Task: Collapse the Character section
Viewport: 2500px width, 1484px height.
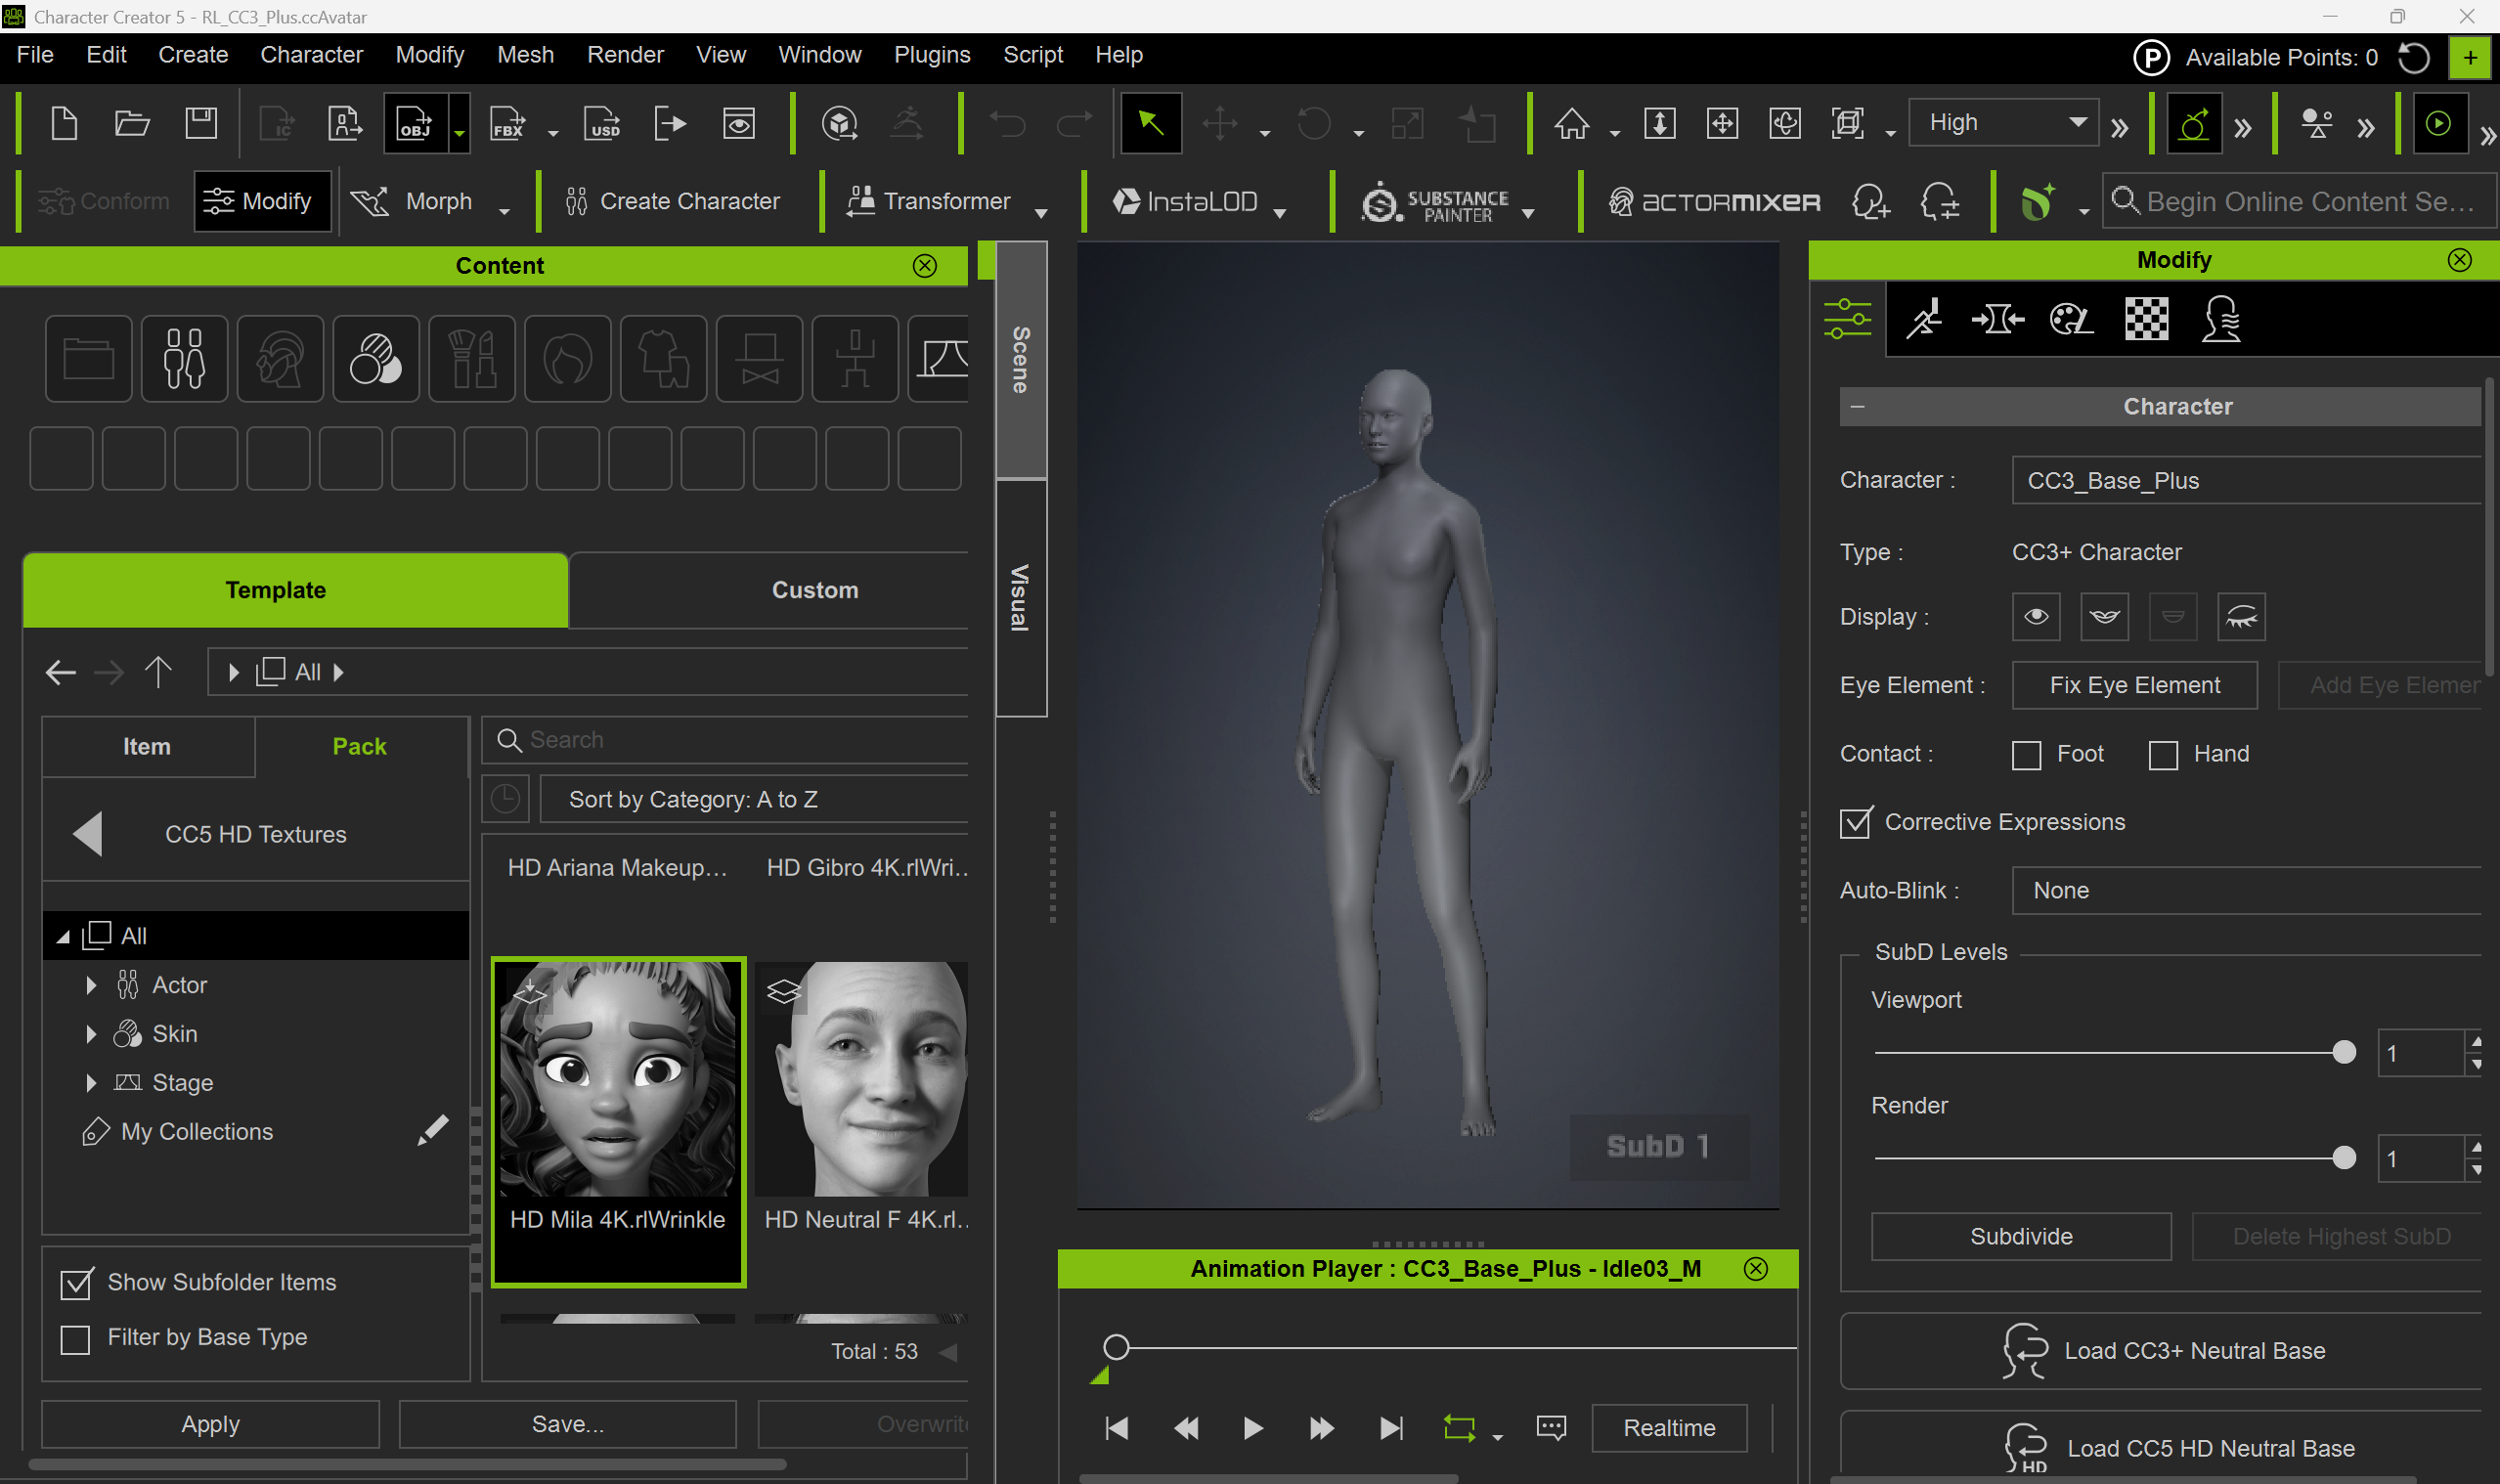Action: (1857, 407)
